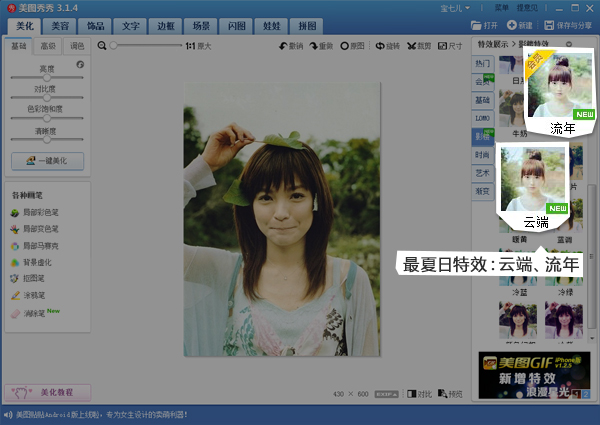The width and height of the screenshot is (600, 425).
Task: Click the 保存与分享 save icon
Action: (x=549, y=26)
